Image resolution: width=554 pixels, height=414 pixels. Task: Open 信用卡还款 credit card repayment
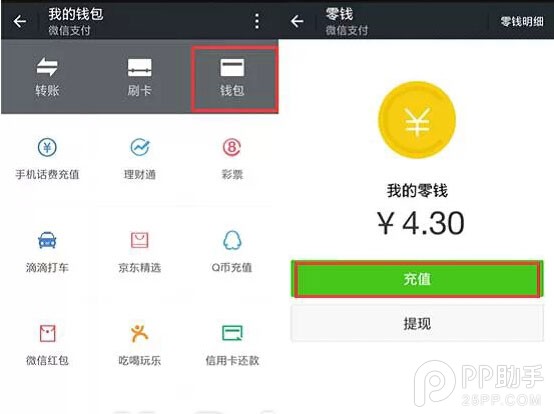pyautogui.click(x=232, y=345)
